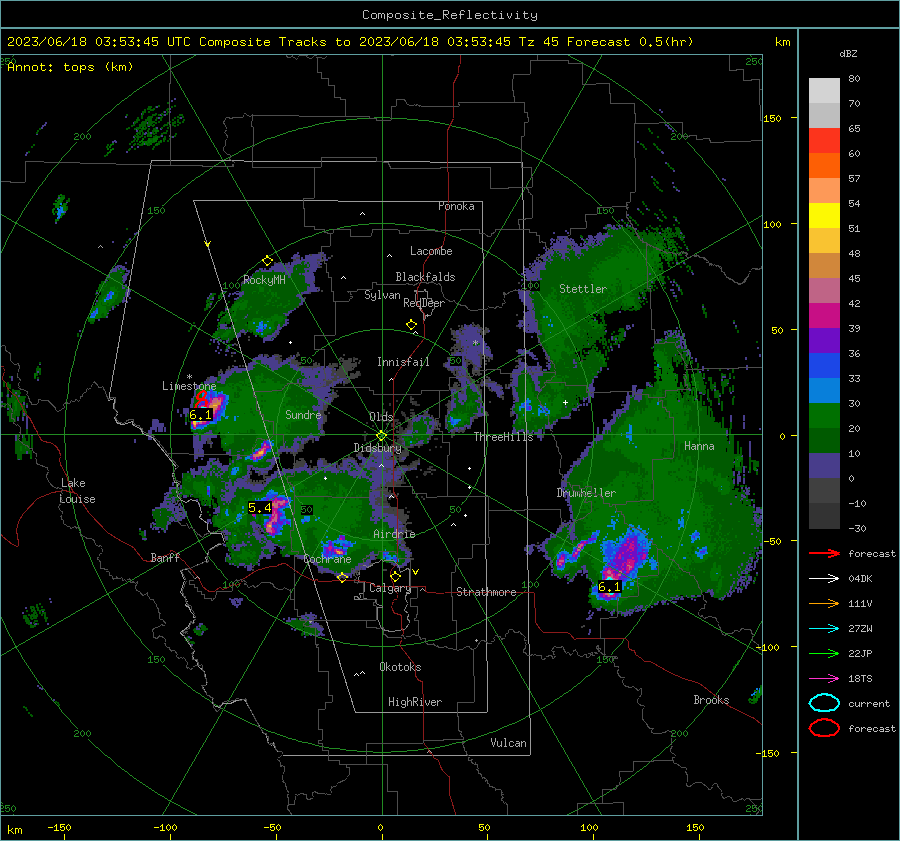Click the RockyMH label

coord(264,280)
